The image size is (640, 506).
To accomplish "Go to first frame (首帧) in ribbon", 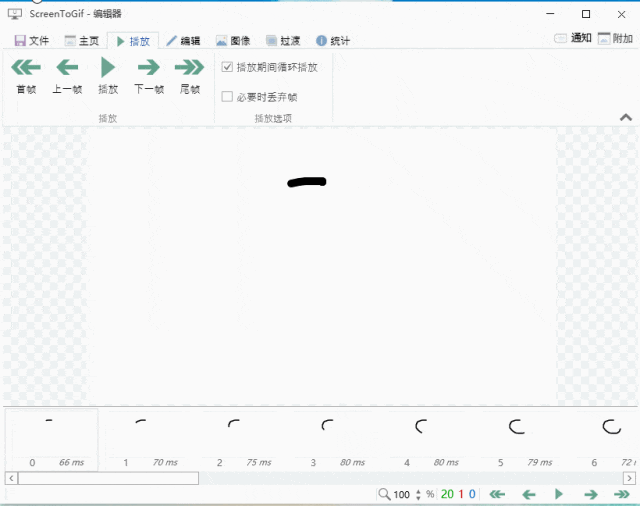I will tap(26, 76).
